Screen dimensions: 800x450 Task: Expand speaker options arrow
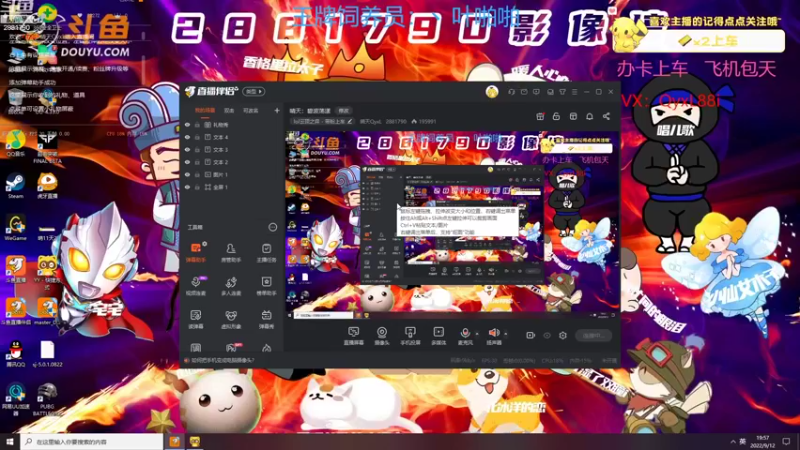click(x=506, y=334)
